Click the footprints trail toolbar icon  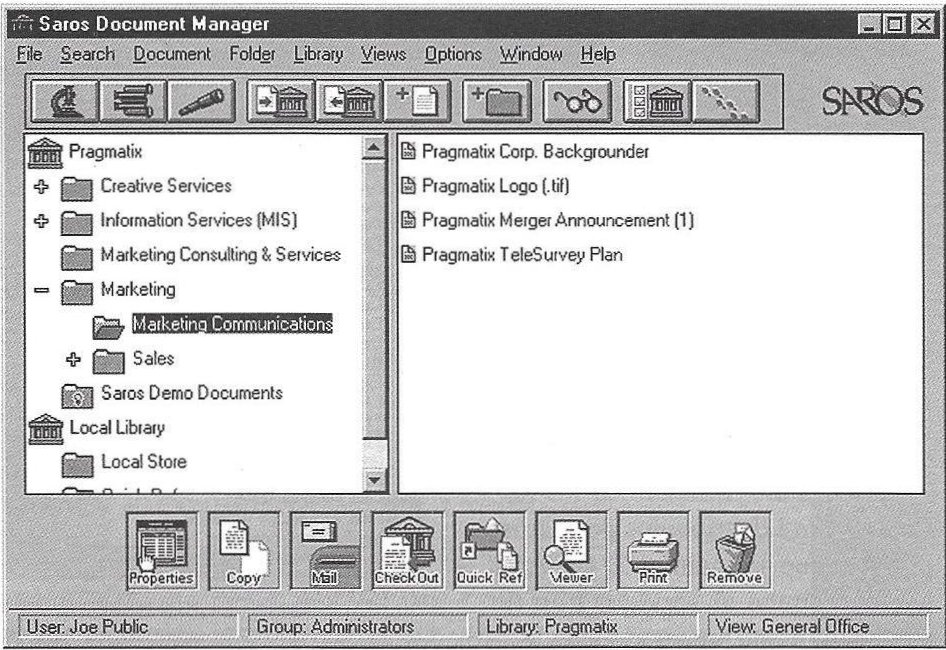[726, 101]
